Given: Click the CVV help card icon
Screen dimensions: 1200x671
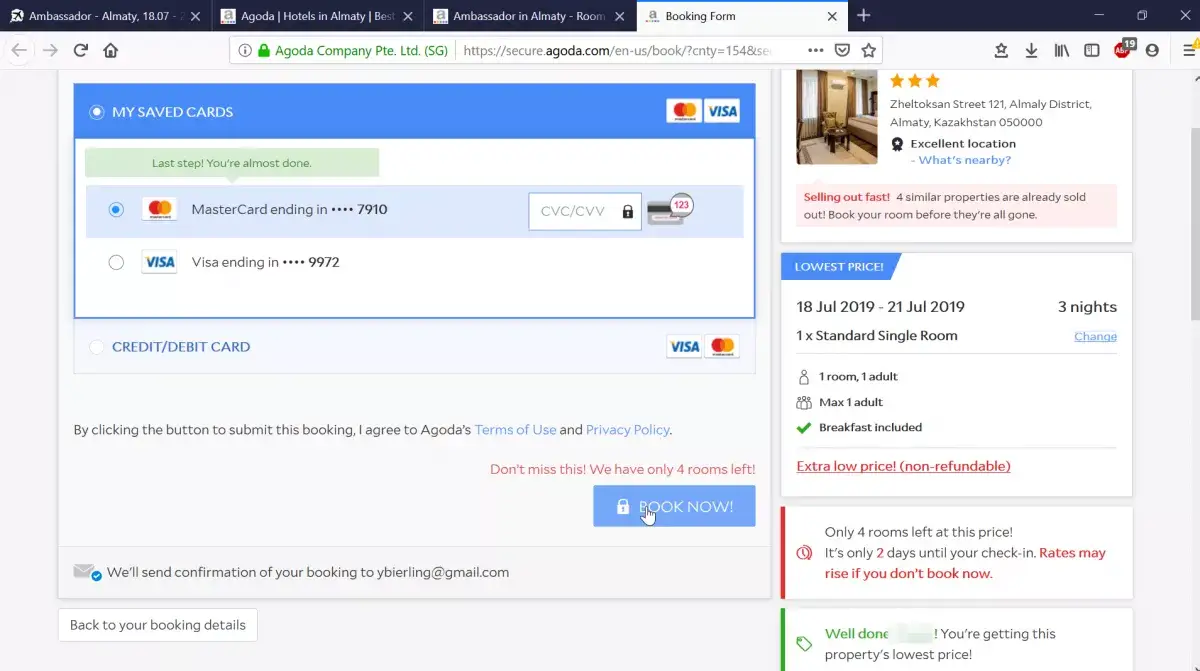Looking at the screenshot, I should pyautogui.click(x=669, y=209).
